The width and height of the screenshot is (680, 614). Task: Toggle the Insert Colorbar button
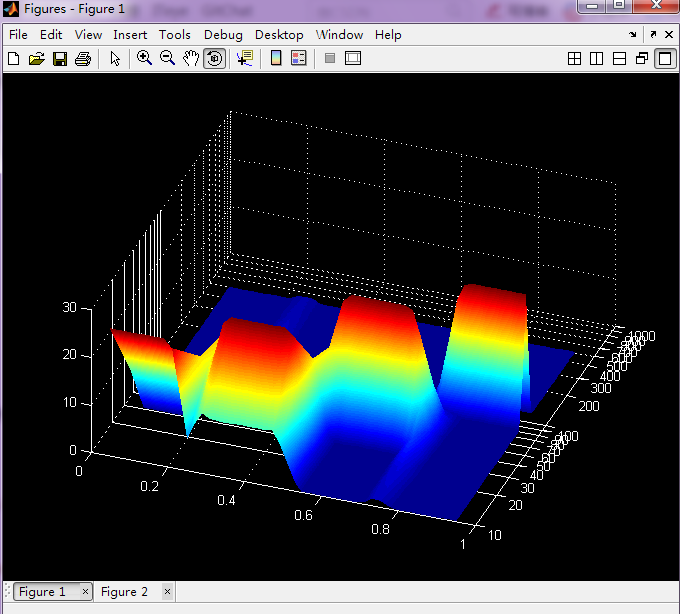[276, 59]
